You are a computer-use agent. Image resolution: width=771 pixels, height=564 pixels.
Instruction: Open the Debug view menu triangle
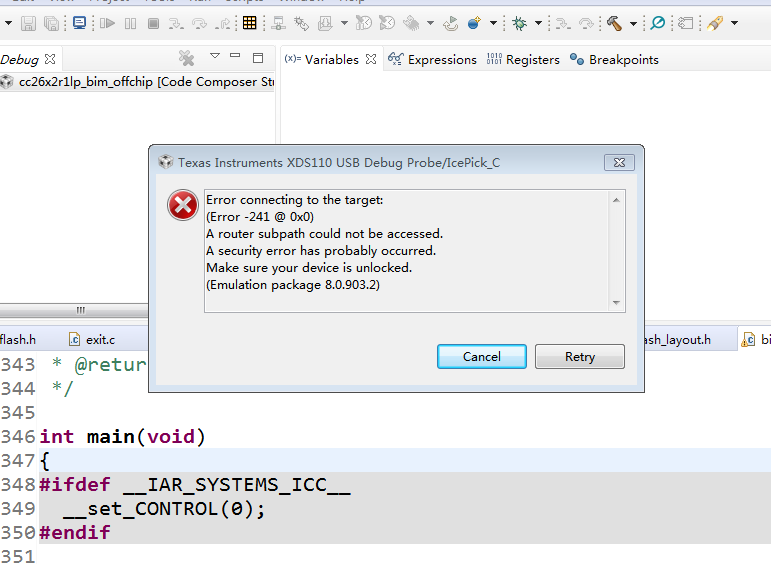click(215, 56)
